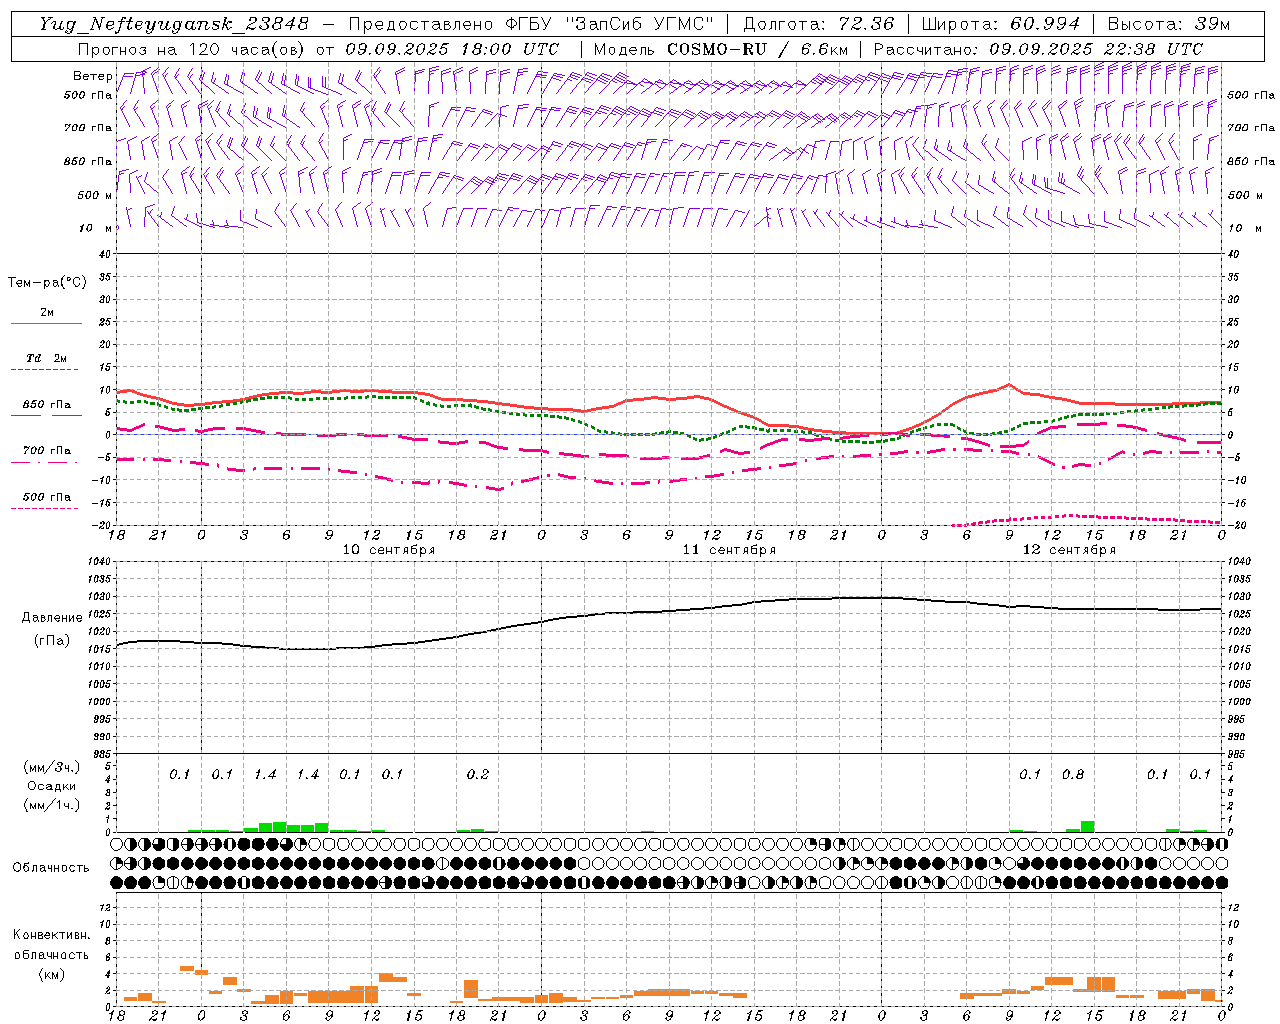The width and height of the screenshot is (1280, 1024).
Task: Click the Широта: 60.994 value
Action: pyautogui.click(x=1000, y=24)
